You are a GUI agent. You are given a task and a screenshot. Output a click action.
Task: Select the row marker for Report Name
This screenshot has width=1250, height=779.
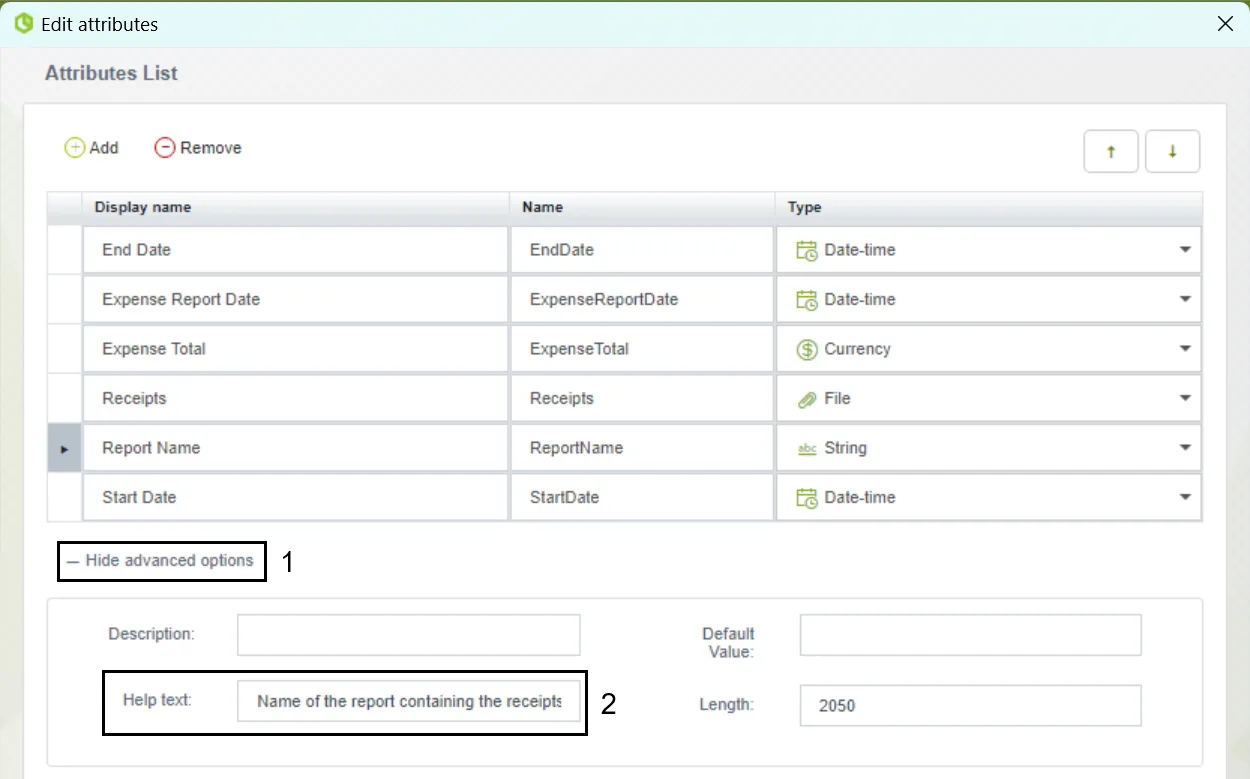[x=65, y=449]
